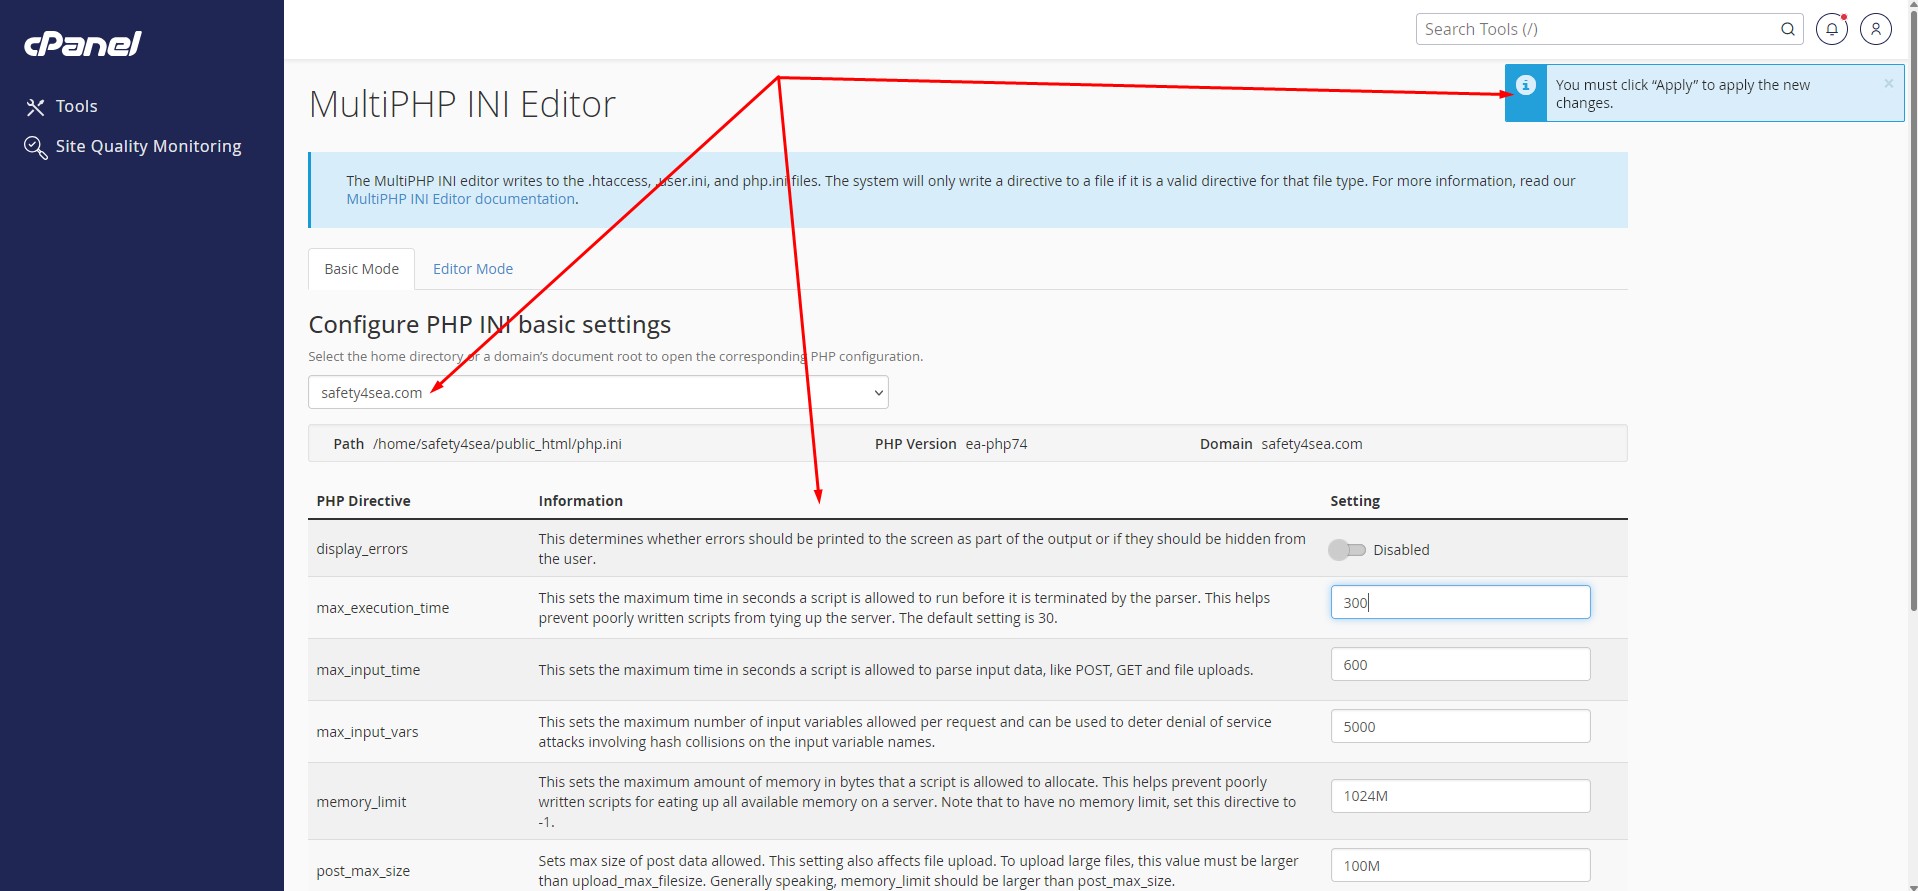
Task: Open Site Quality Monitoring icon
Action: pyautogui.click(x=35, y=147)
